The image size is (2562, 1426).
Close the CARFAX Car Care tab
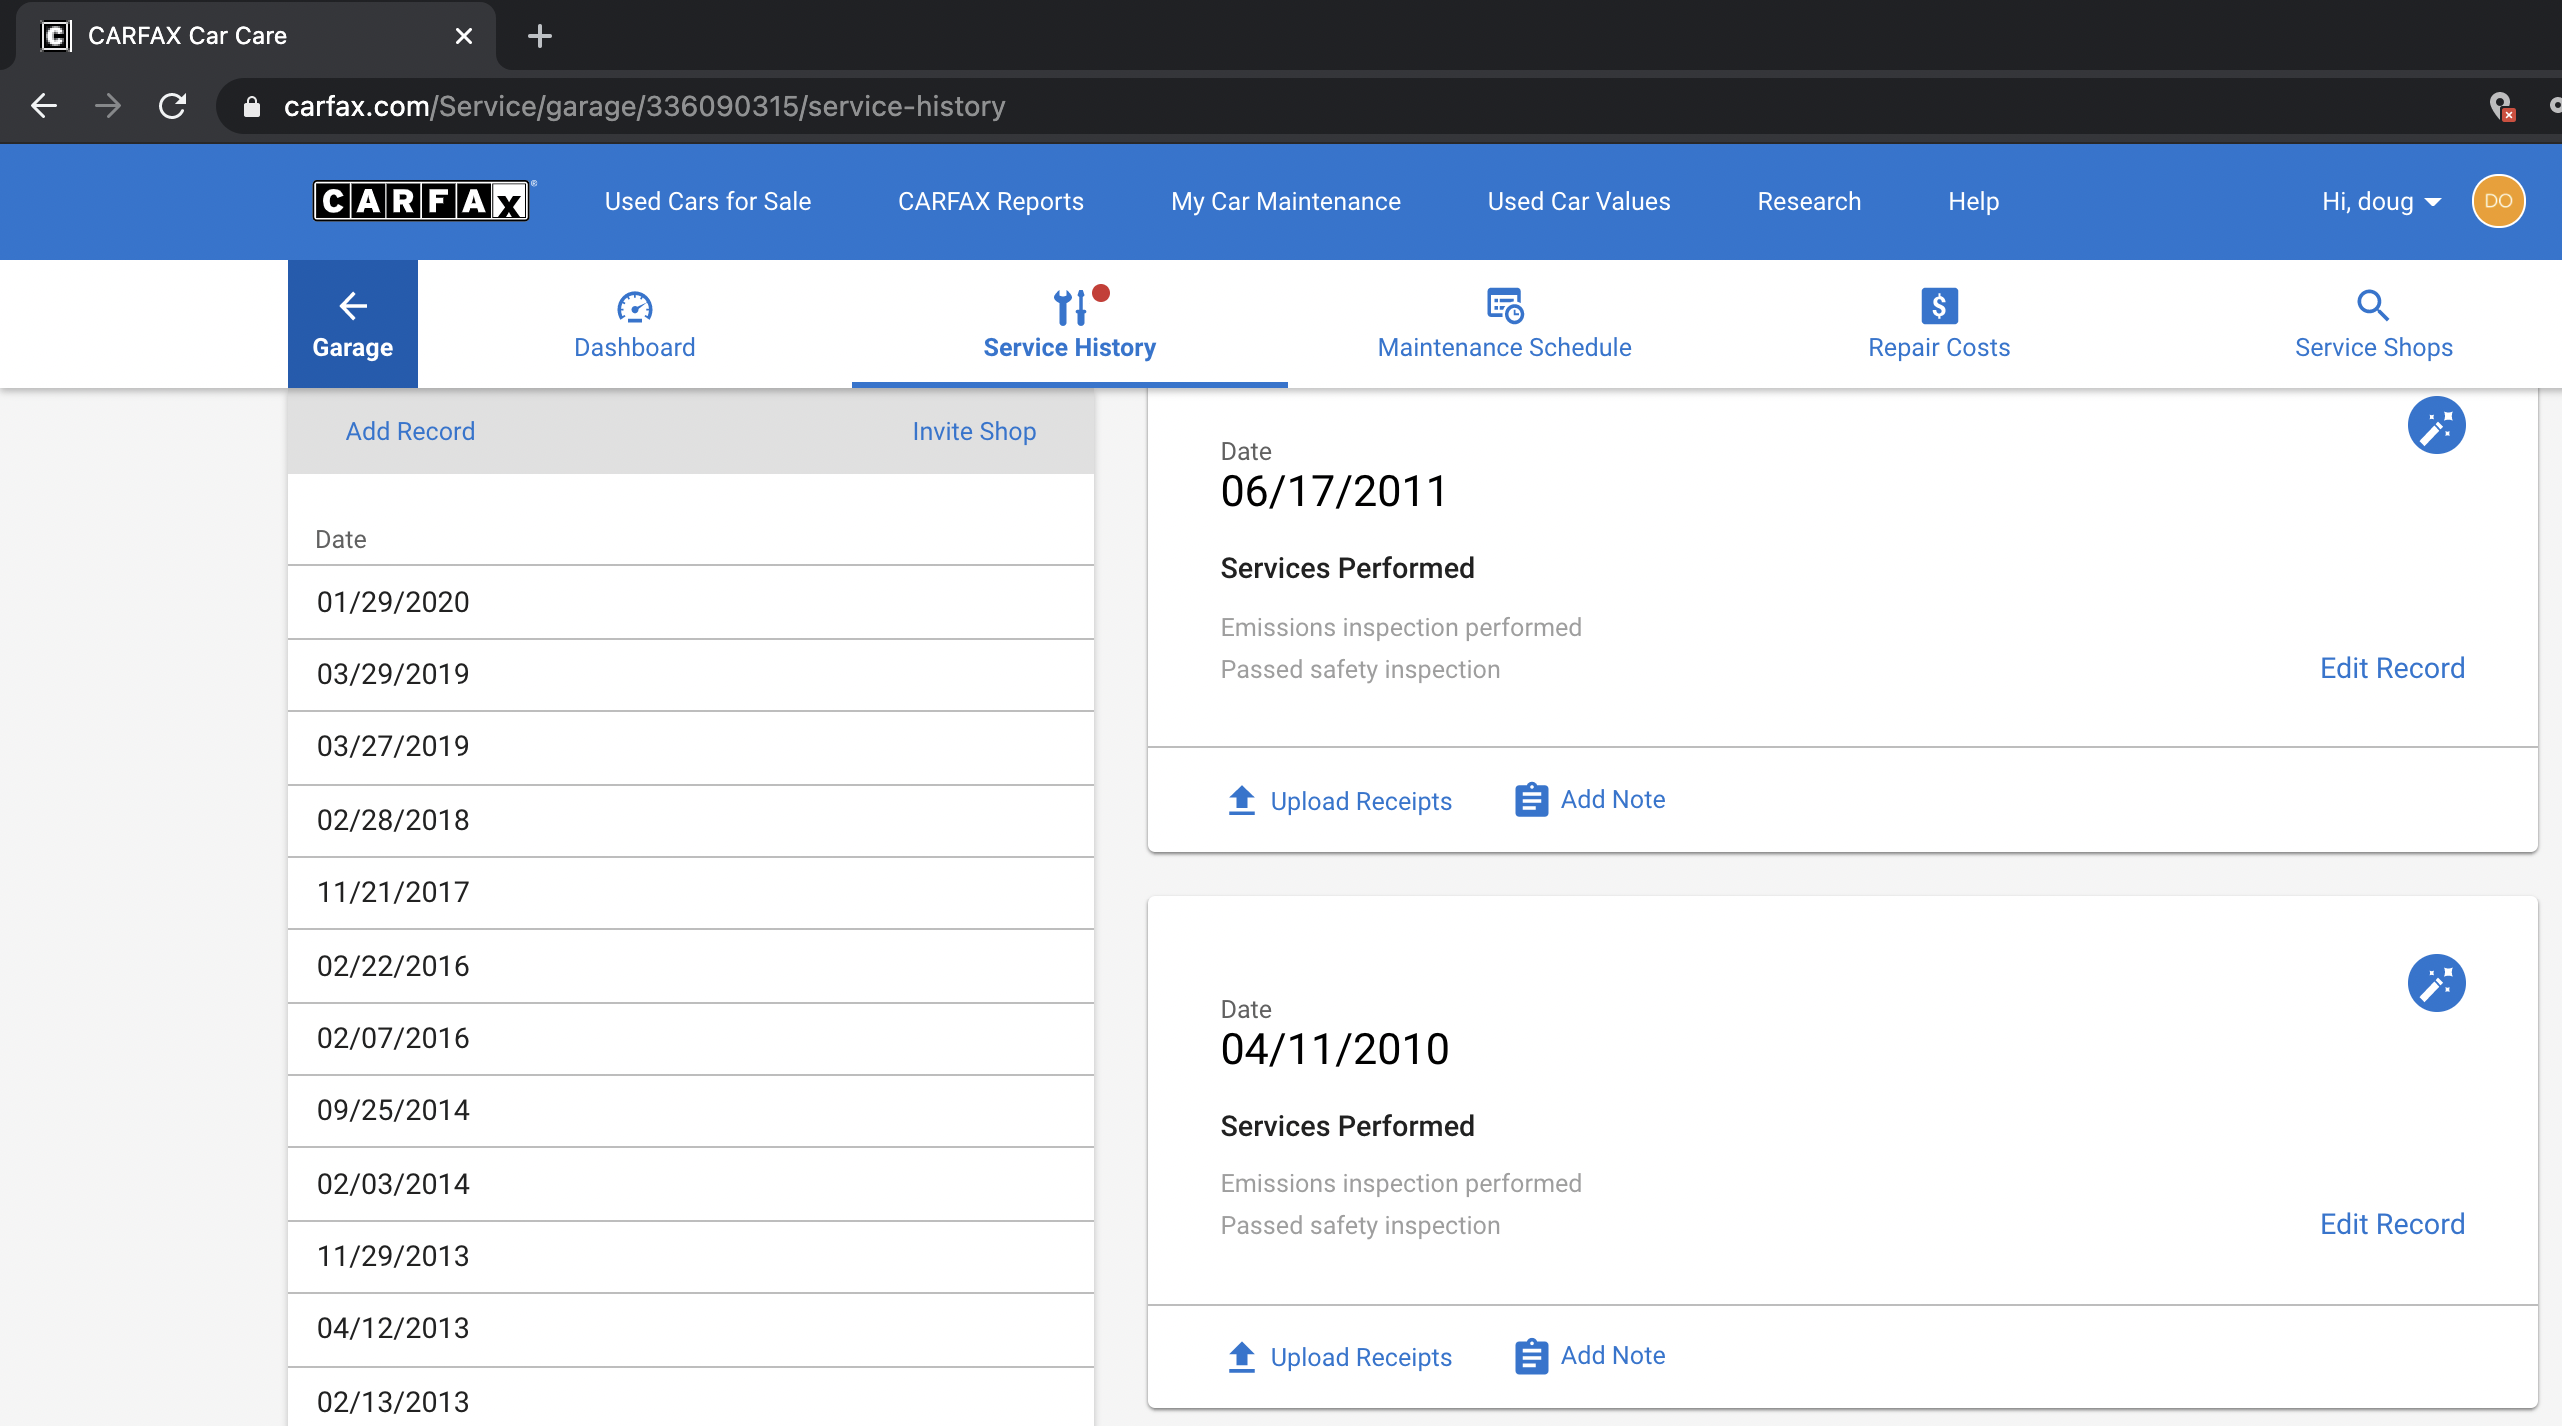coord(464,36)
